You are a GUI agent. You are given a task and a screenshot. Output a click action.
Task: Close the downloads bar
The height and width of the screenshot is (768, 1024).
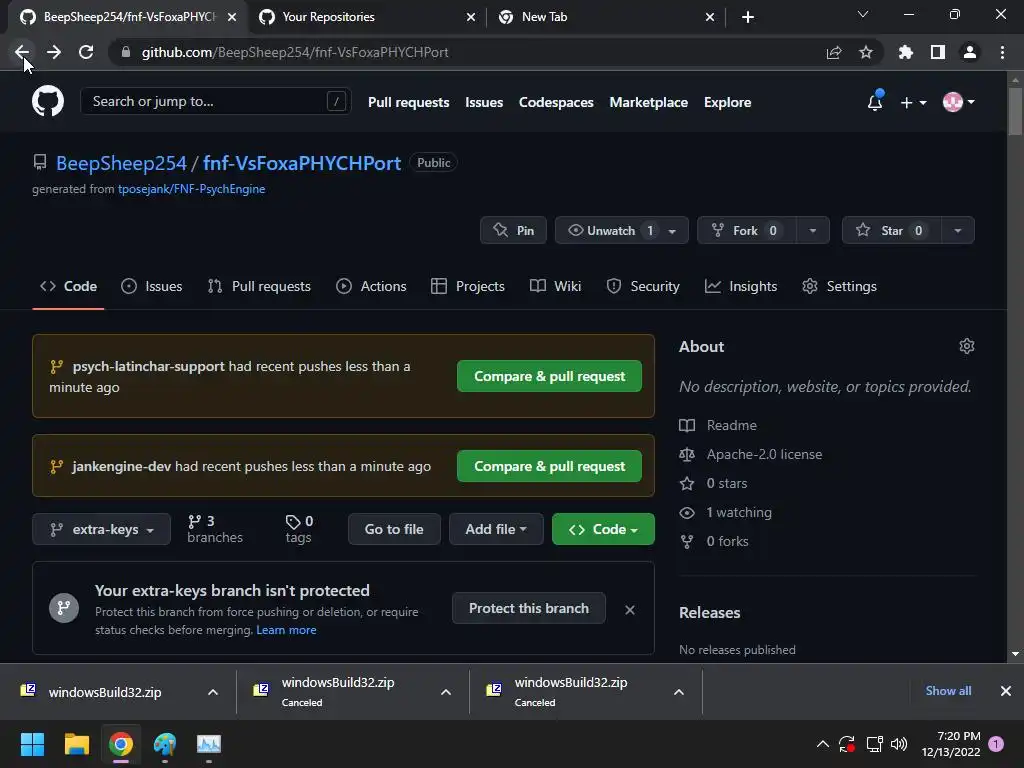click(x=1006, y=691)
